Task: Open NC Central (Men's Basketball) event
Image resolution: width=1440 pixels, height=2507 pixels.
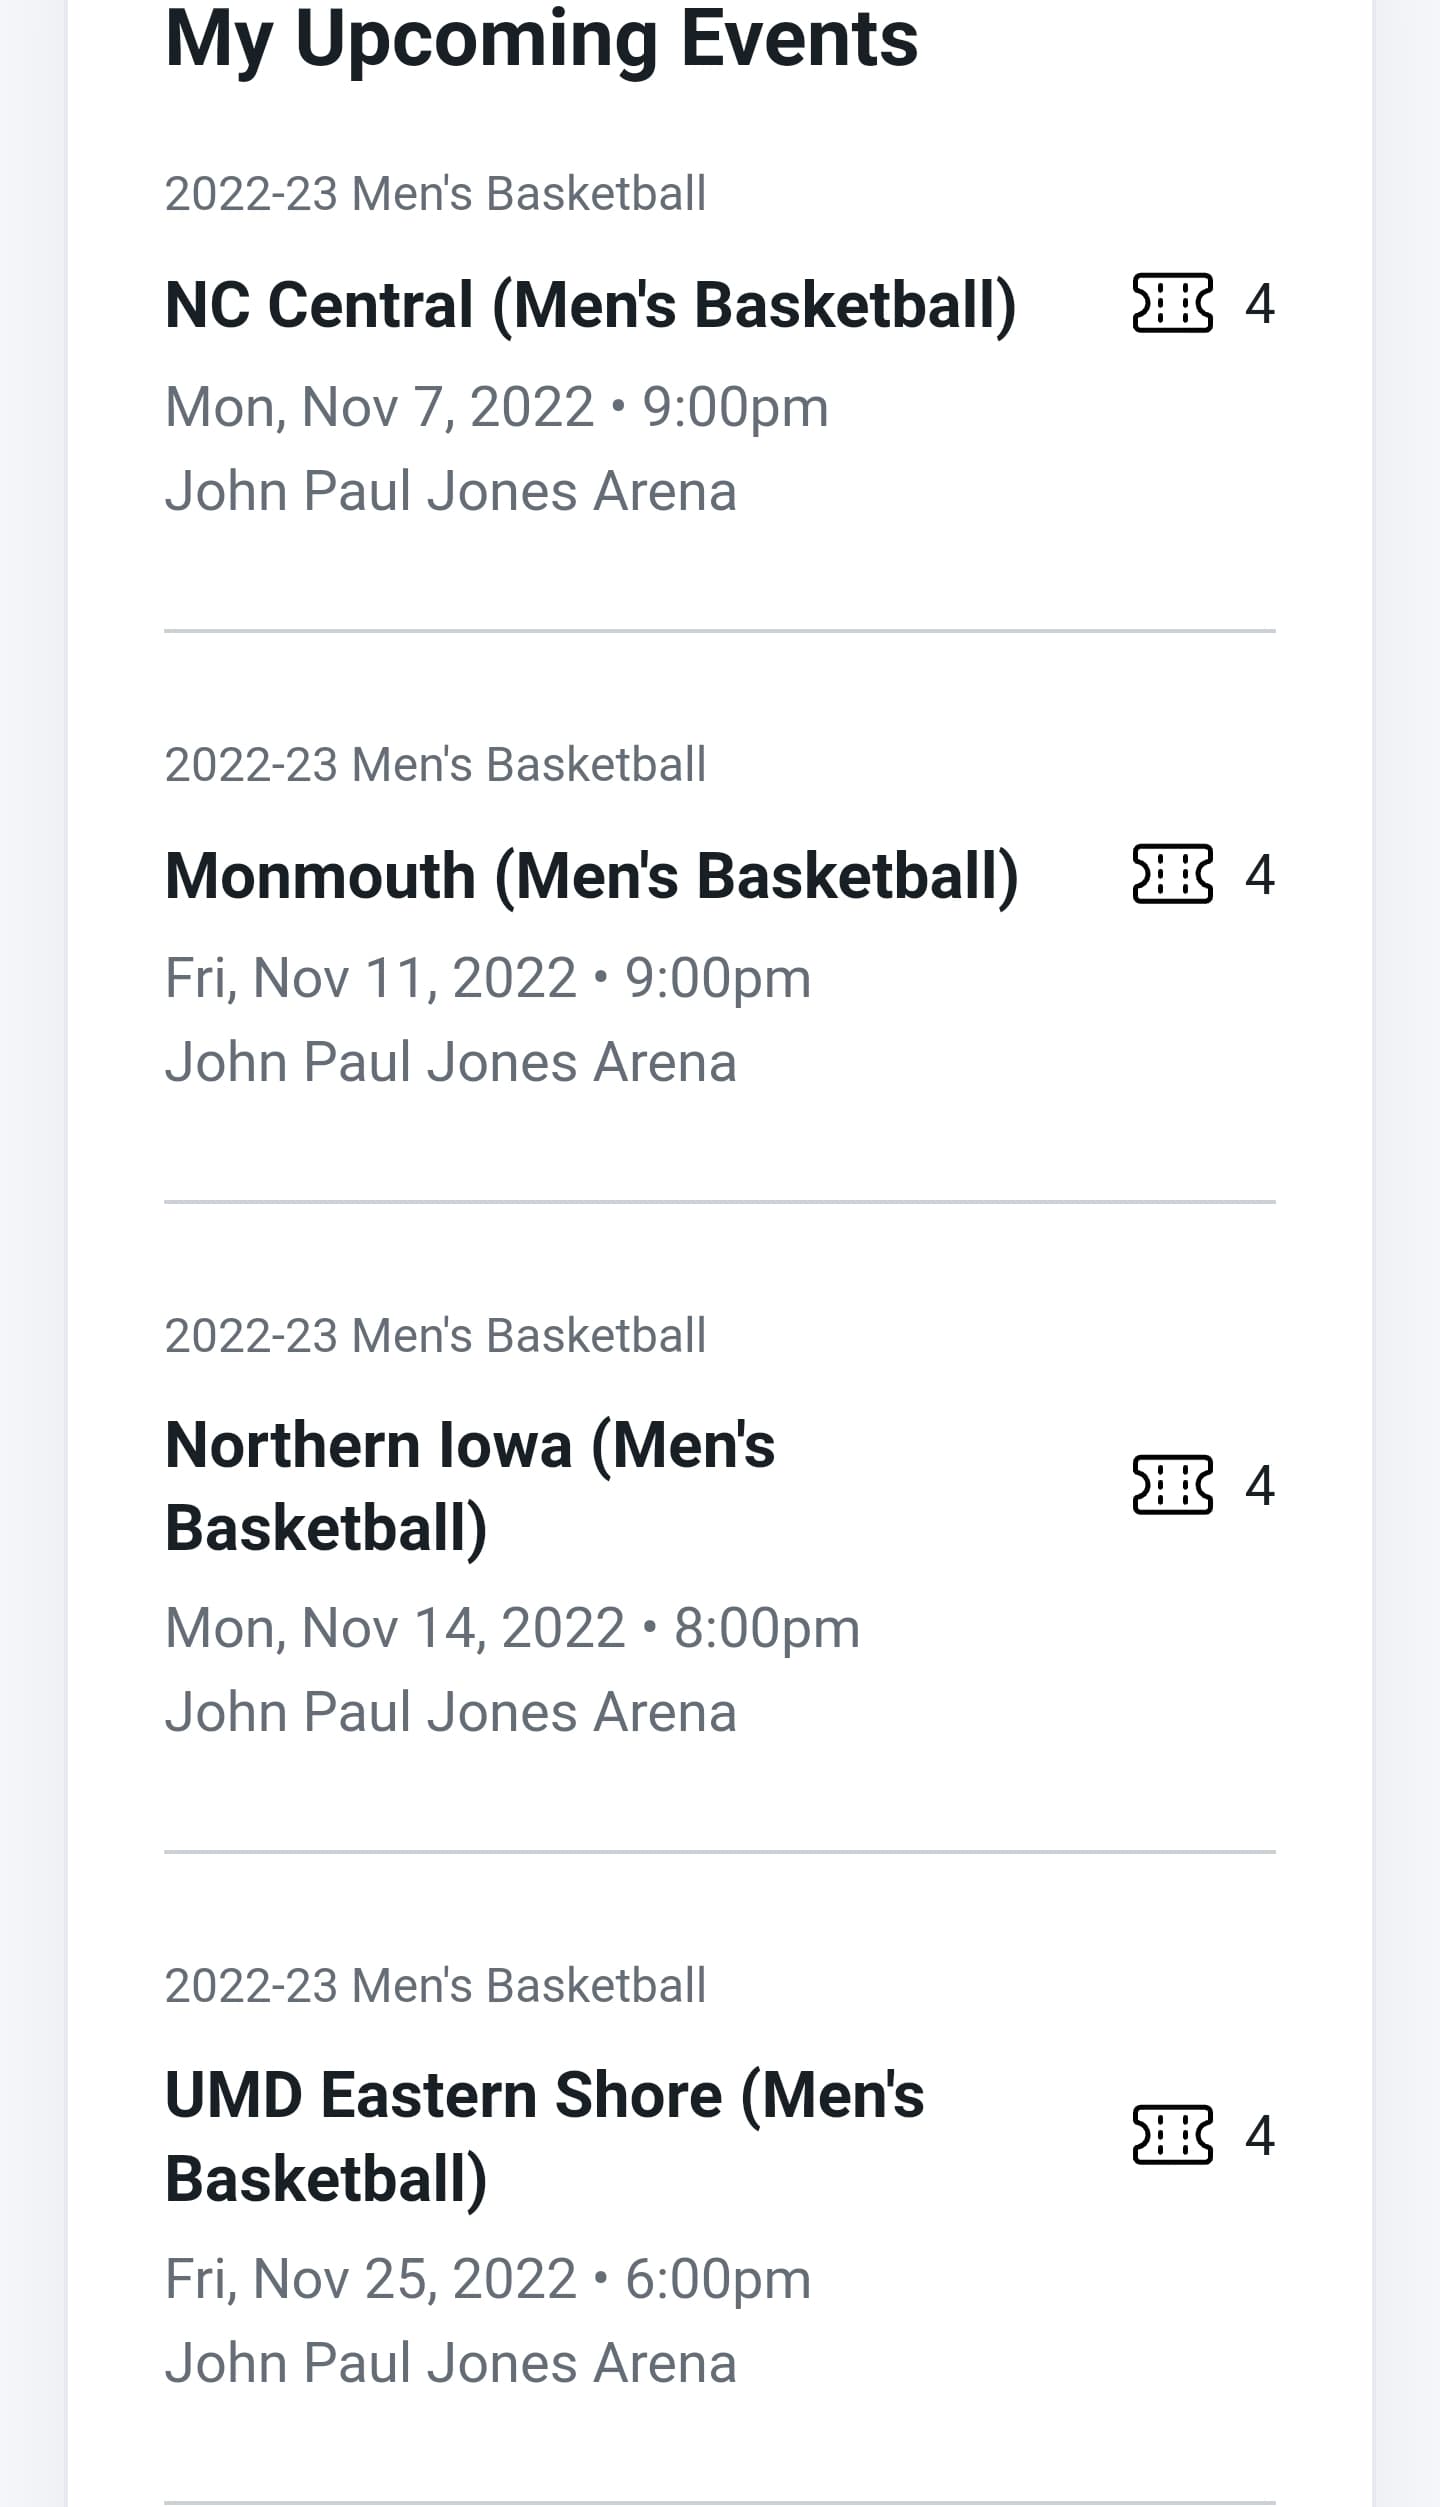Action: click(x=590, y=305)
